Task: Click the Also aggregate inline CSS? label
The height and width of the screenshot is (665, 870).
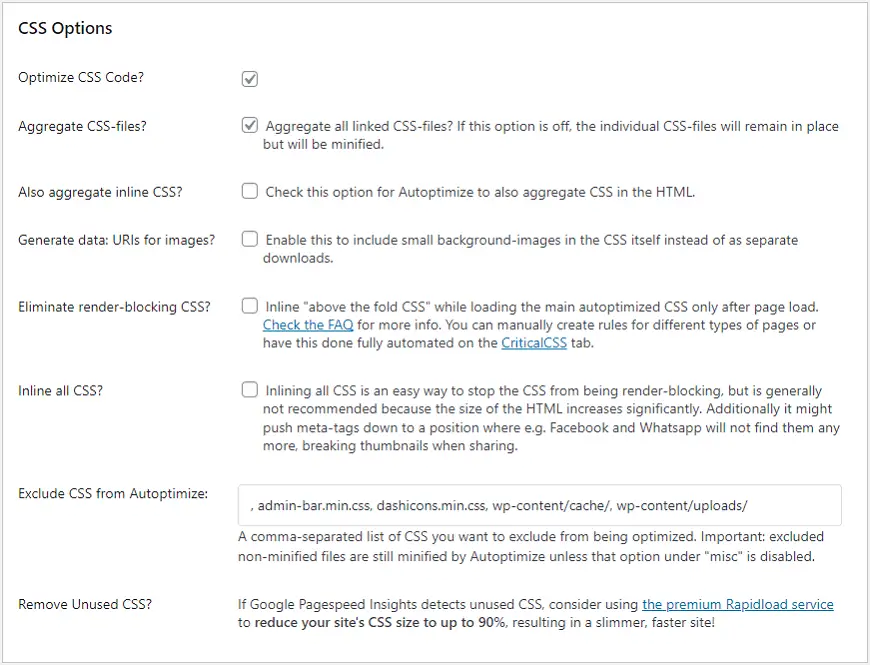Action: [100, 192]
